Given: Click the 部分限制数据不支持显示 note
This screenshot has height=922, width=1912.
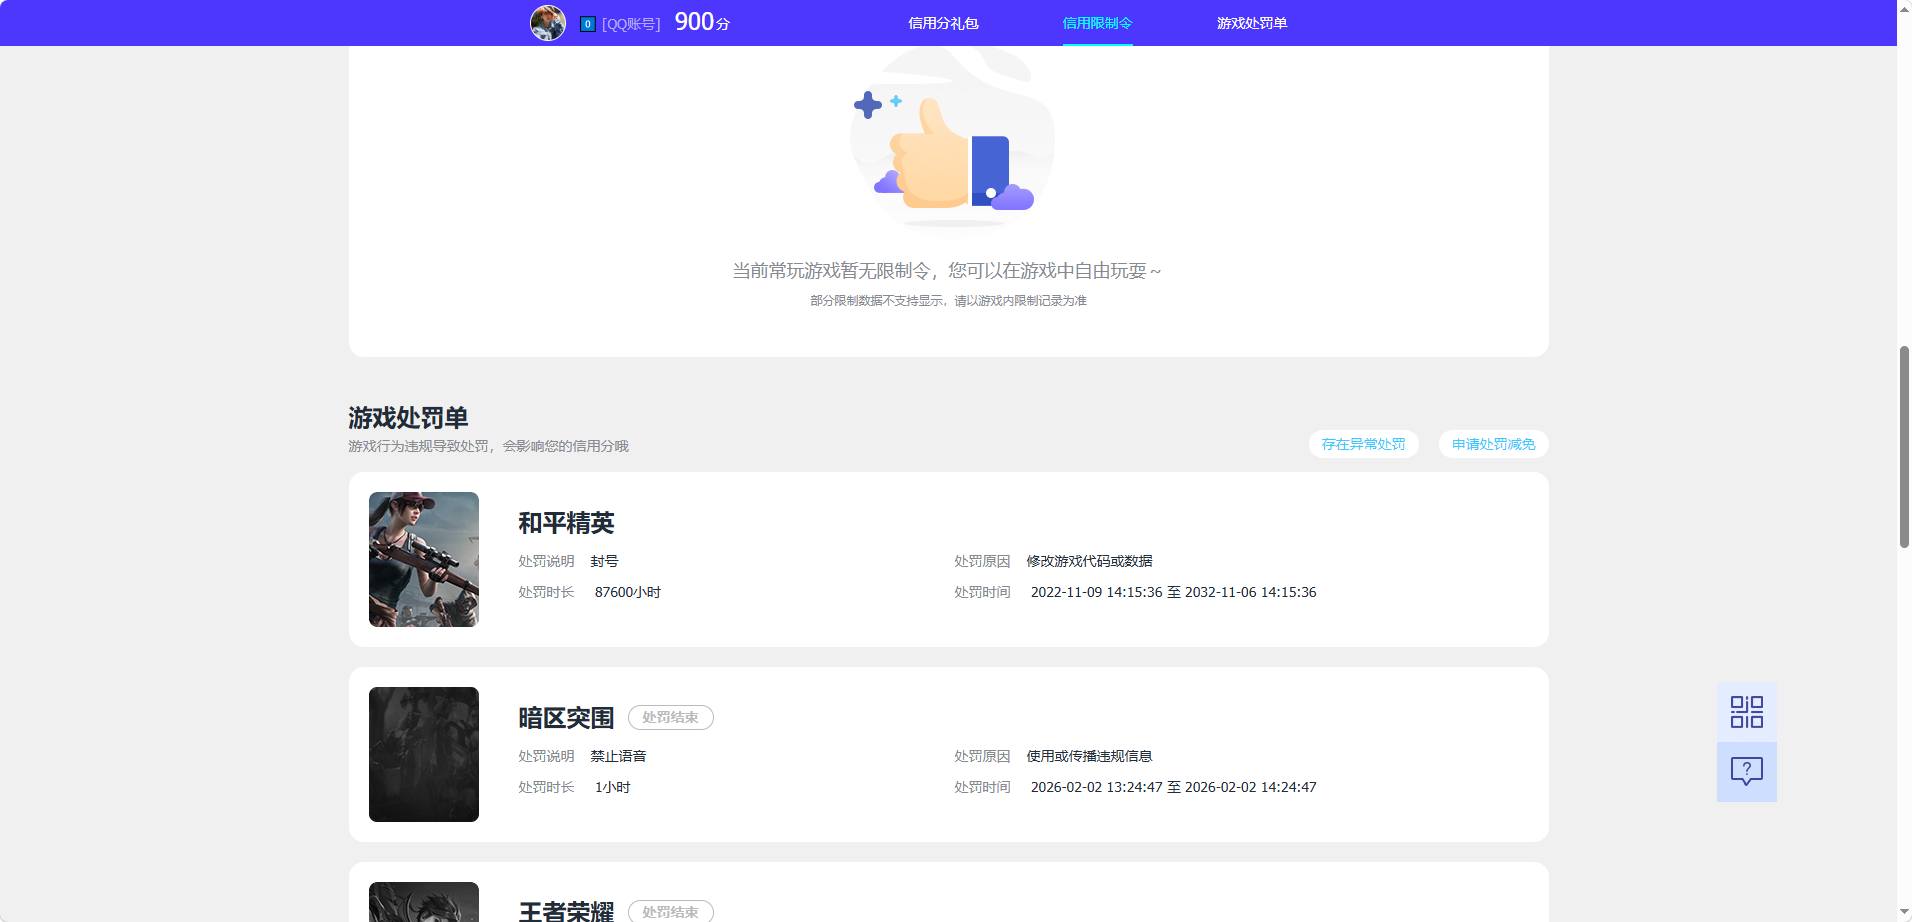Looking at the screenshot, I should (948, 300).
